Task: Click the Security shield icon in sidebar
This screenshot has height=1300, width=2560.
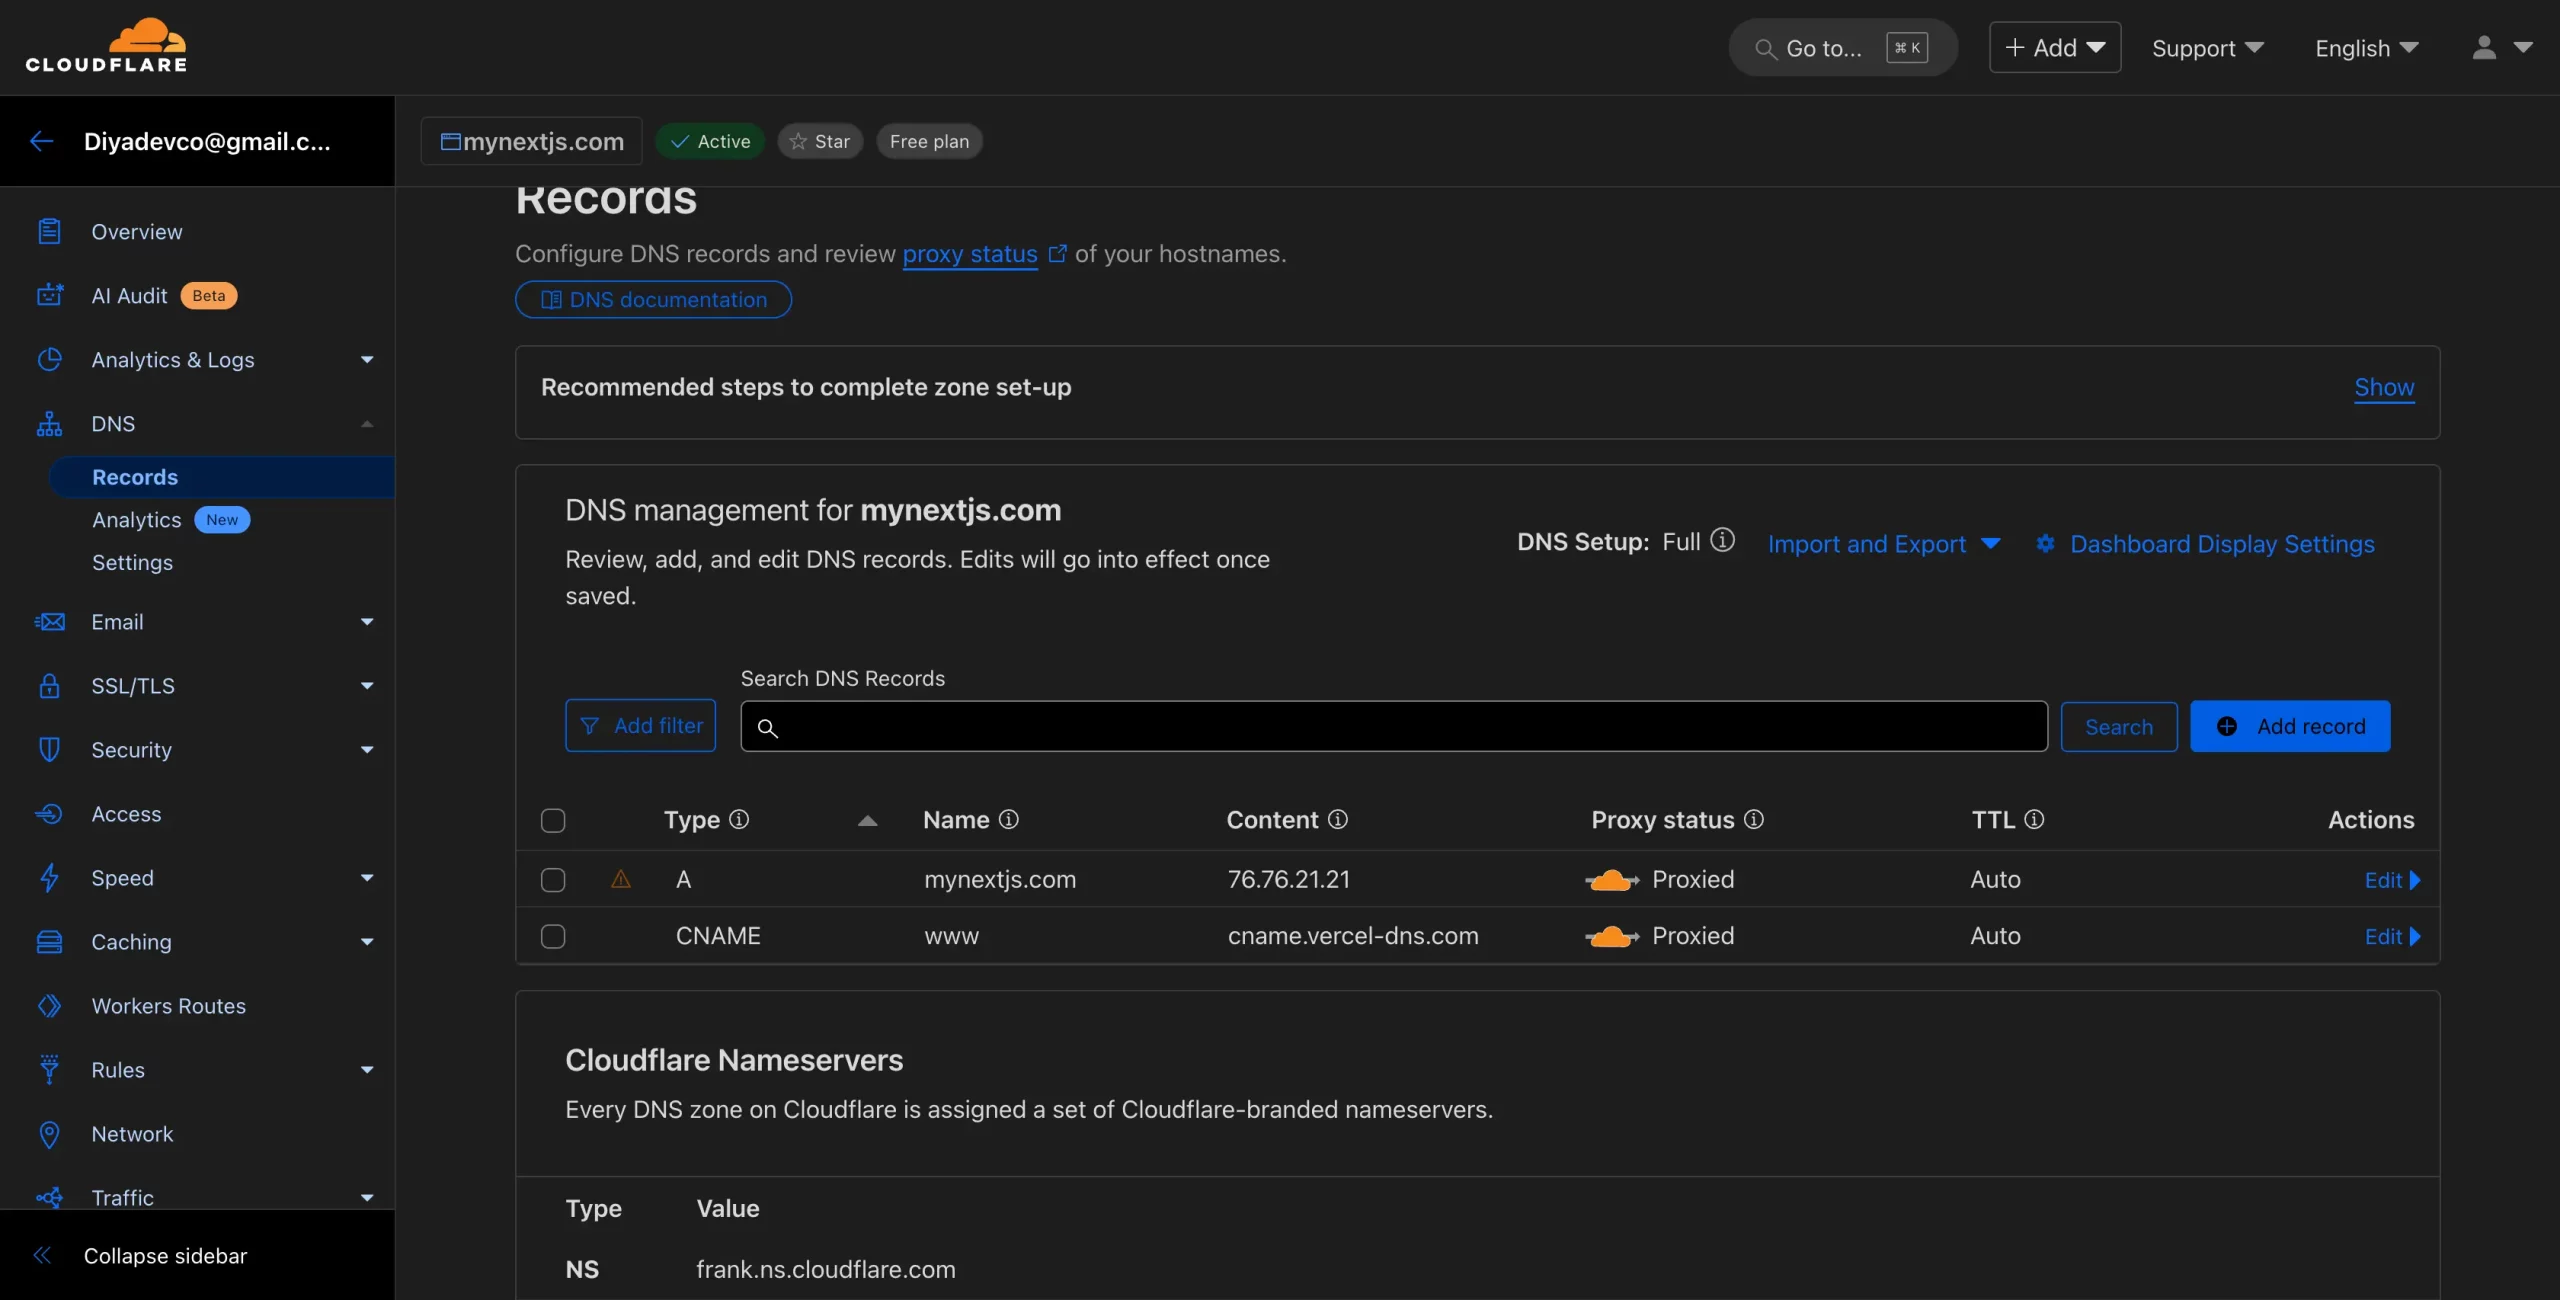Action: [48, 749]
